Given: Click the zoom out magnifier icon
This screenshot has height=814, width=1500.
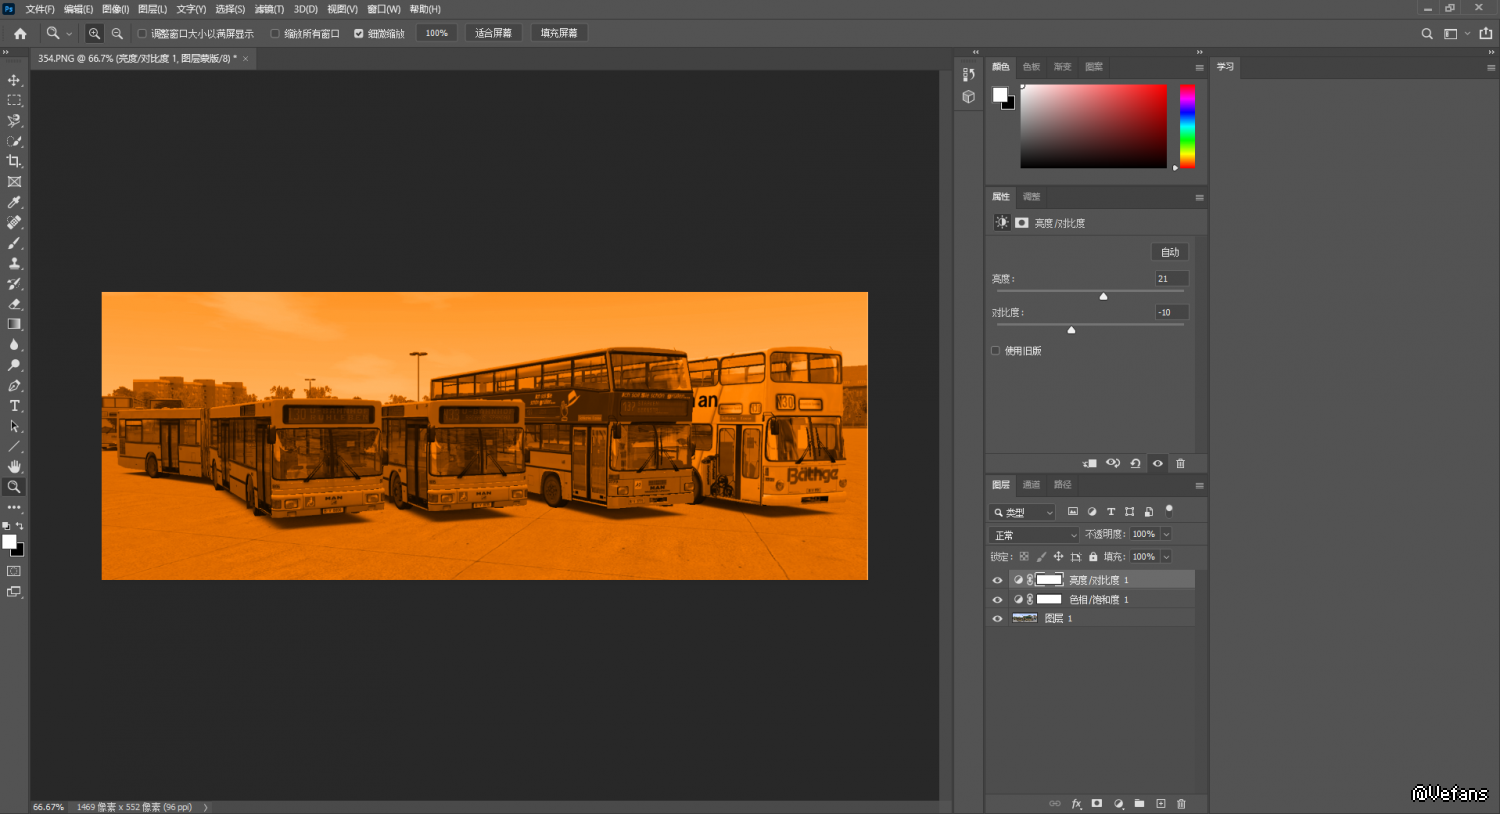Looking at the screenshot, I should click(117, 33).
